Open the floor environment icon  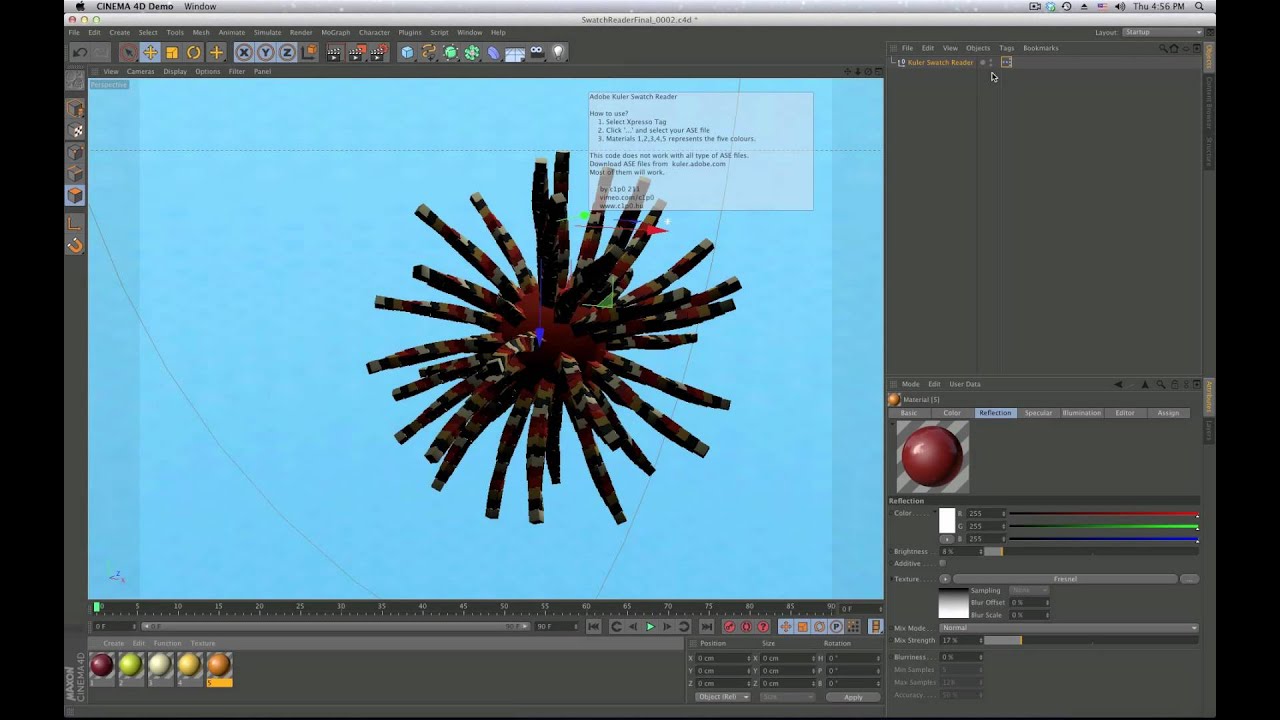(x=515, y=52)
